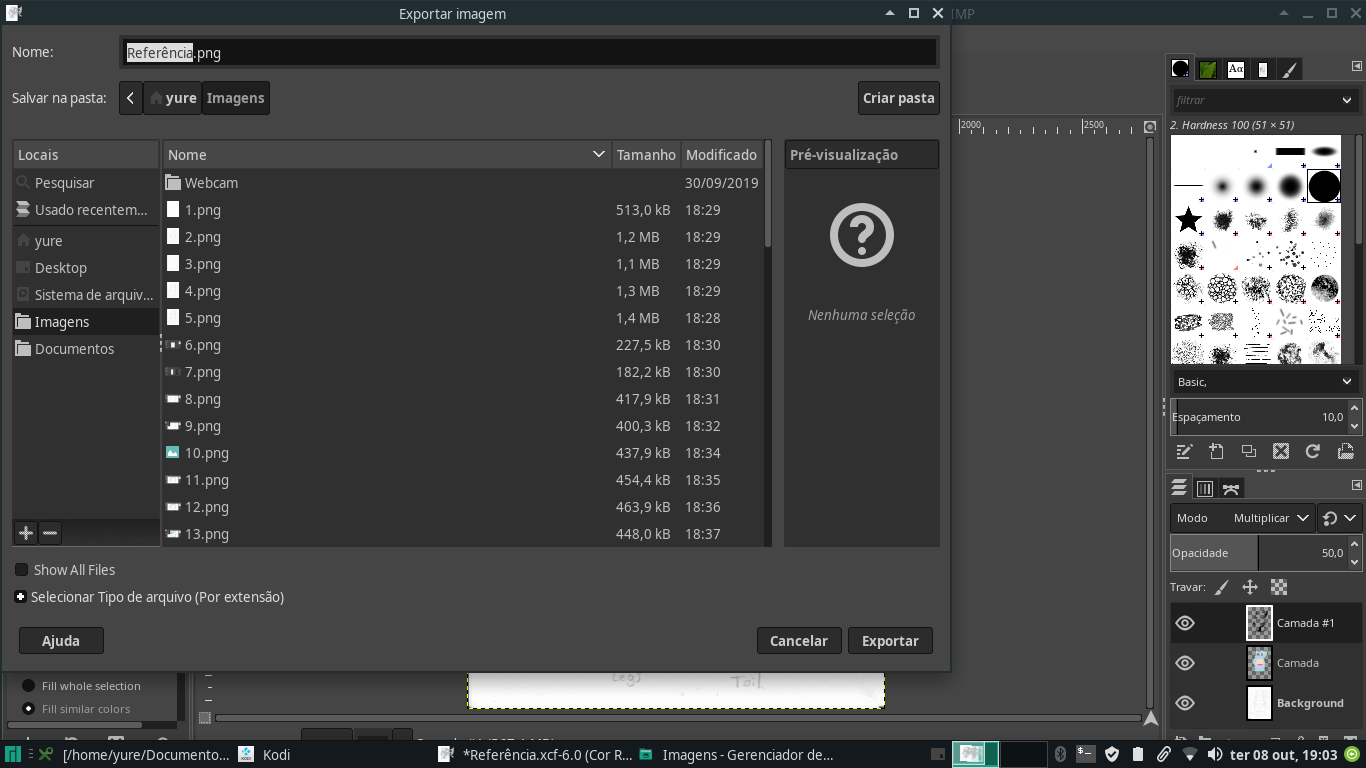
Task: Switch to the Paths tab icon
Action: tap(1231, 488)
